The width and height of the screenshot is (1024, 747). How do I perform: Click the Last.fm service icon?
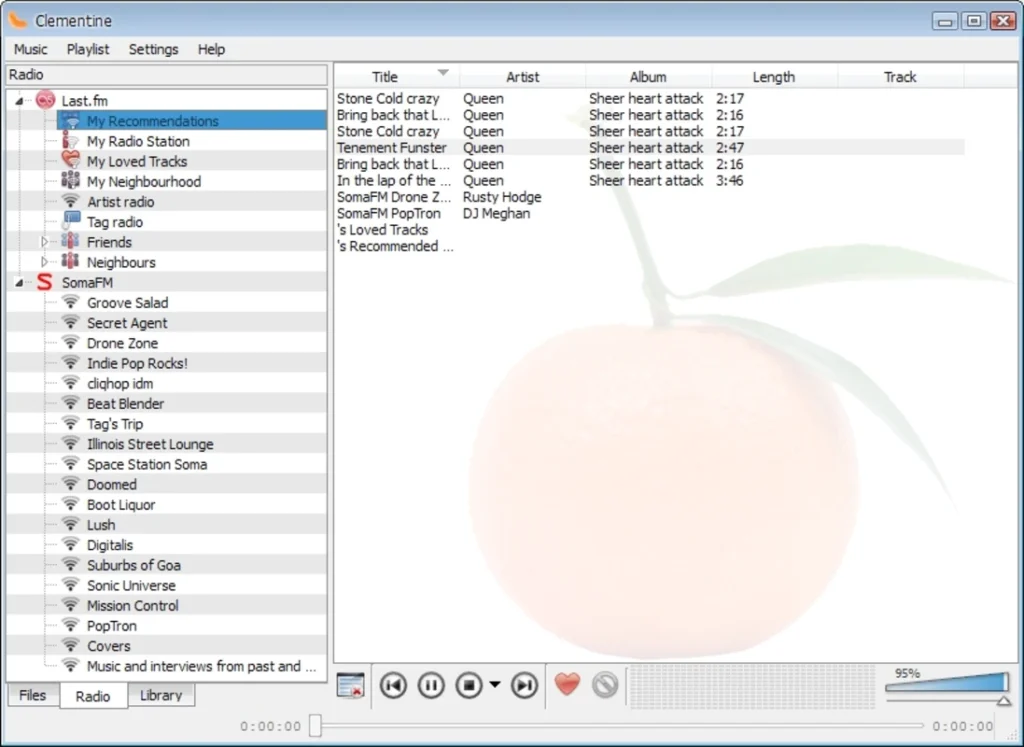coord(45,100)
